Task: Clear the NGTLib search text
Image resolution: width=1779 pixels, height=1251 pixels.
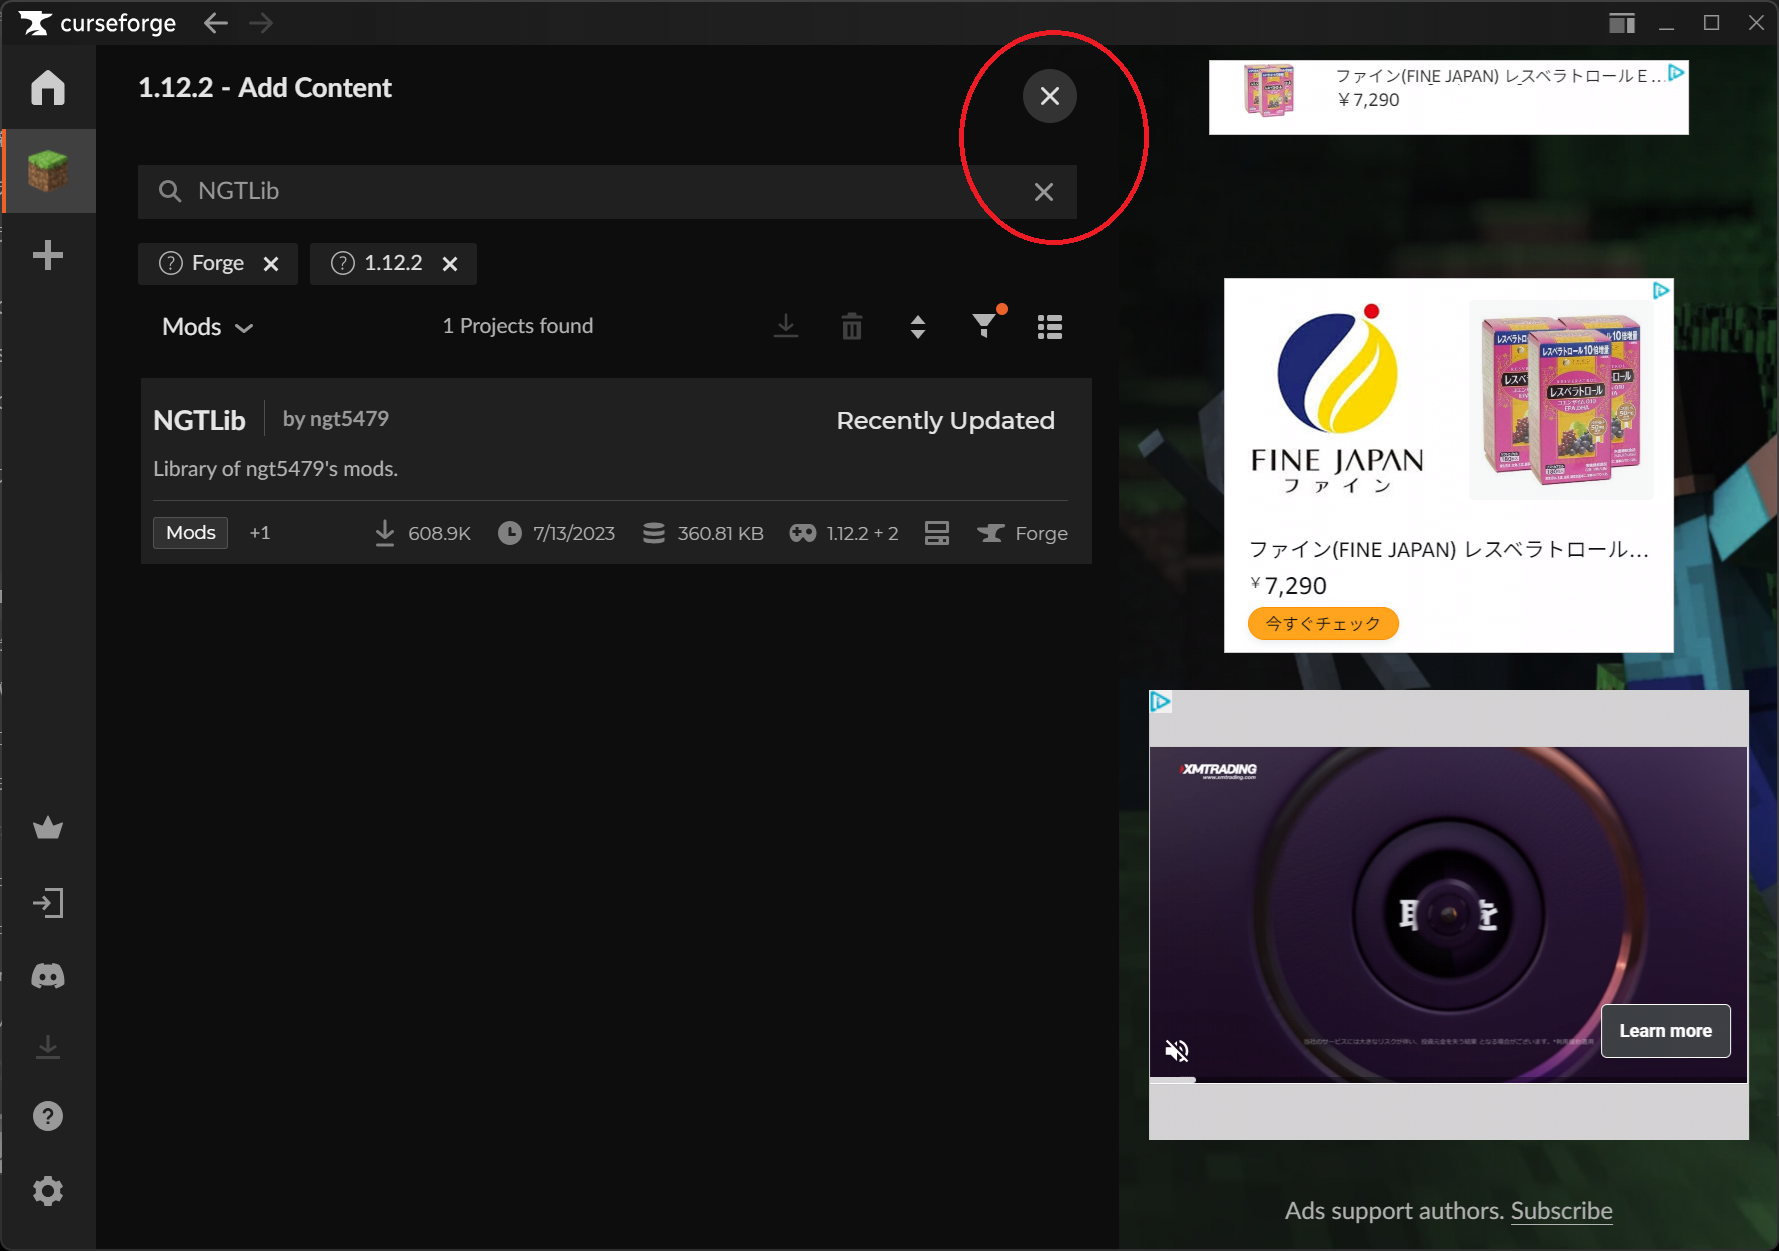Action: pos(1044,192)
